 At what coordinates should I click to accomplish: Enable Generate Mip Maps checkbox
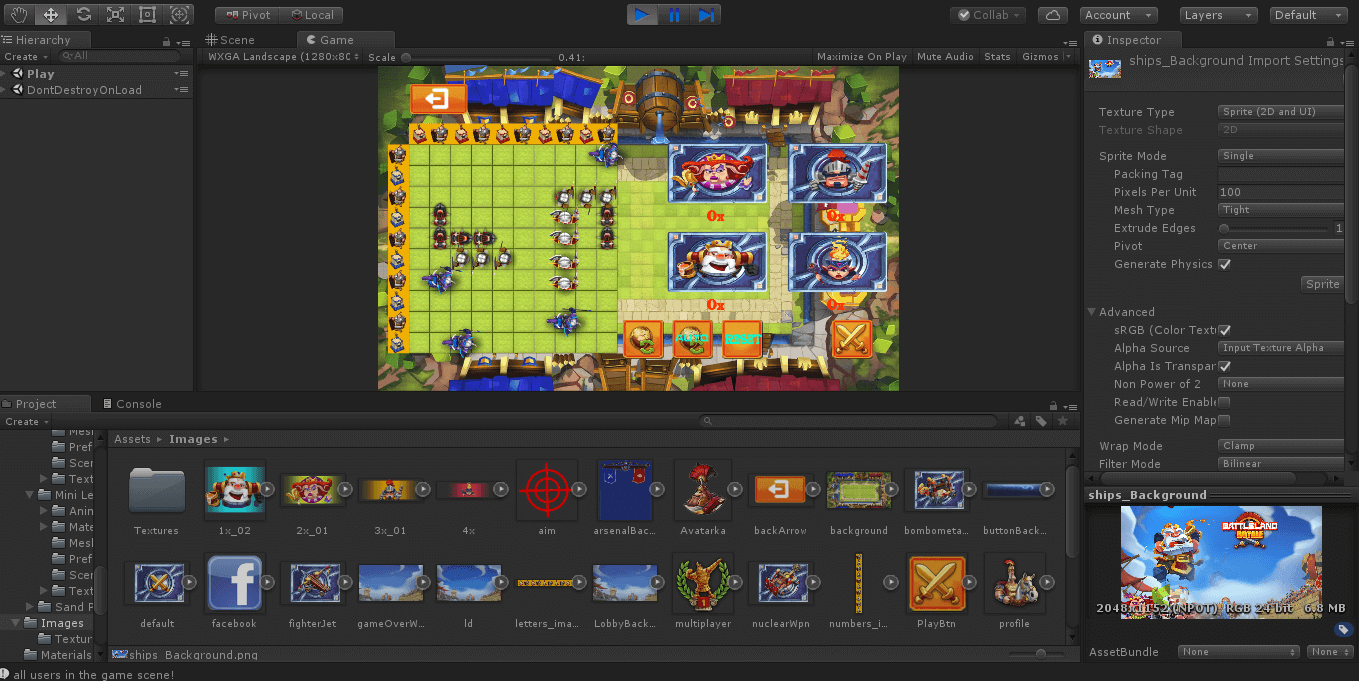pos(1224,421)
